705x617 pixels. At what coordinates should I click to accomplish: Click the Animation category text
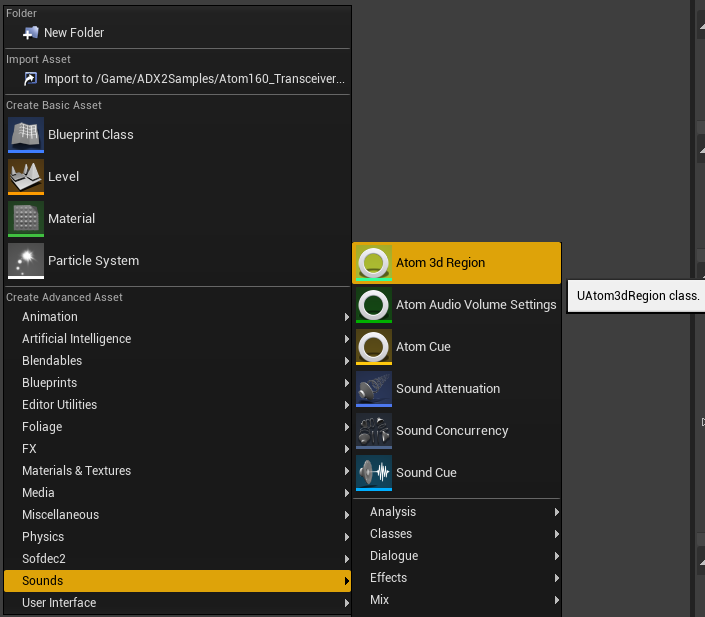pos(50,317)
